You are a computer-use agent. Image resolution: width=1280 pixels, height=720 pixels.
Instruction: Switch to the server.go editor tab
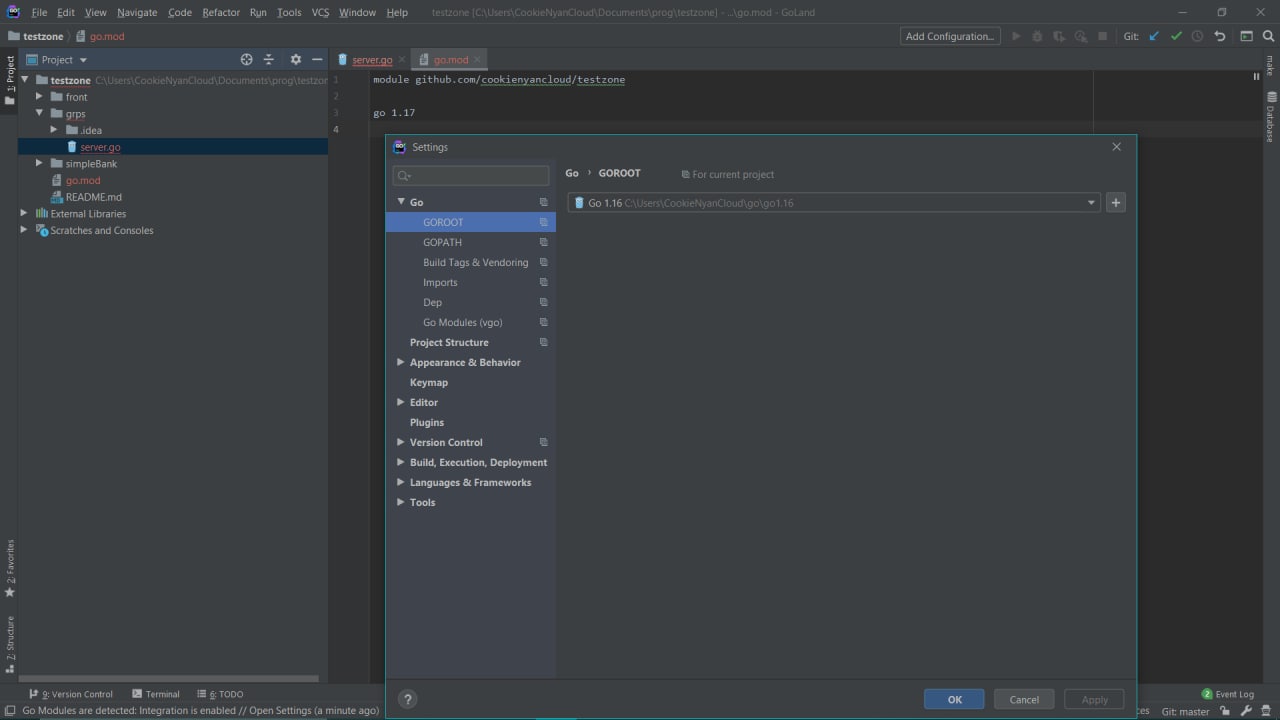tap(371, 60)
